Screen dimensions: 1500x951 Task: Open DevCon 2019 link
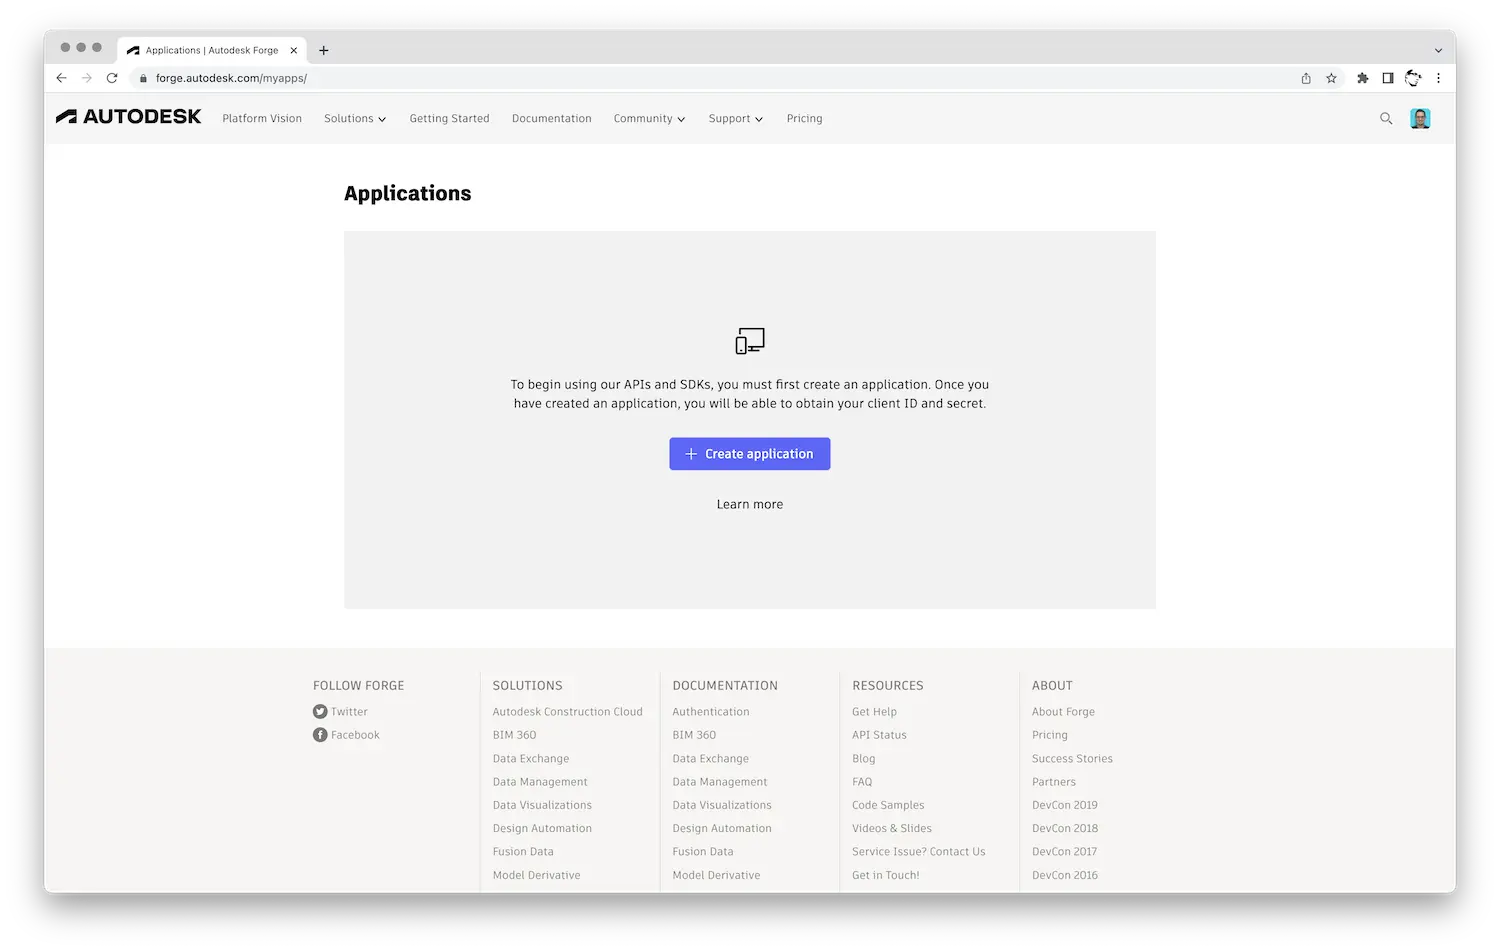[x=1065, y=805]
